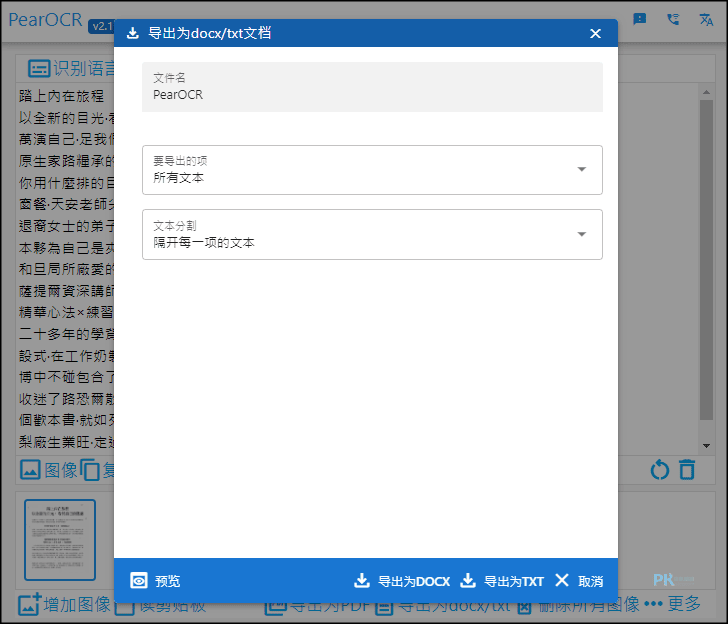Edit the 文件名 field containing PearOCR
Image resolution: width=728 pixels, height=624 pixels.
click(372, 87)
